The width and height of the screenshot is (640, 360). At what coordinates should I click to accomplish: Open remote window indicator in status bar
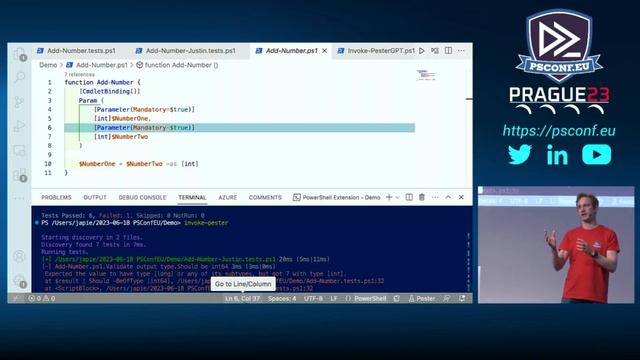pos(16,298)
